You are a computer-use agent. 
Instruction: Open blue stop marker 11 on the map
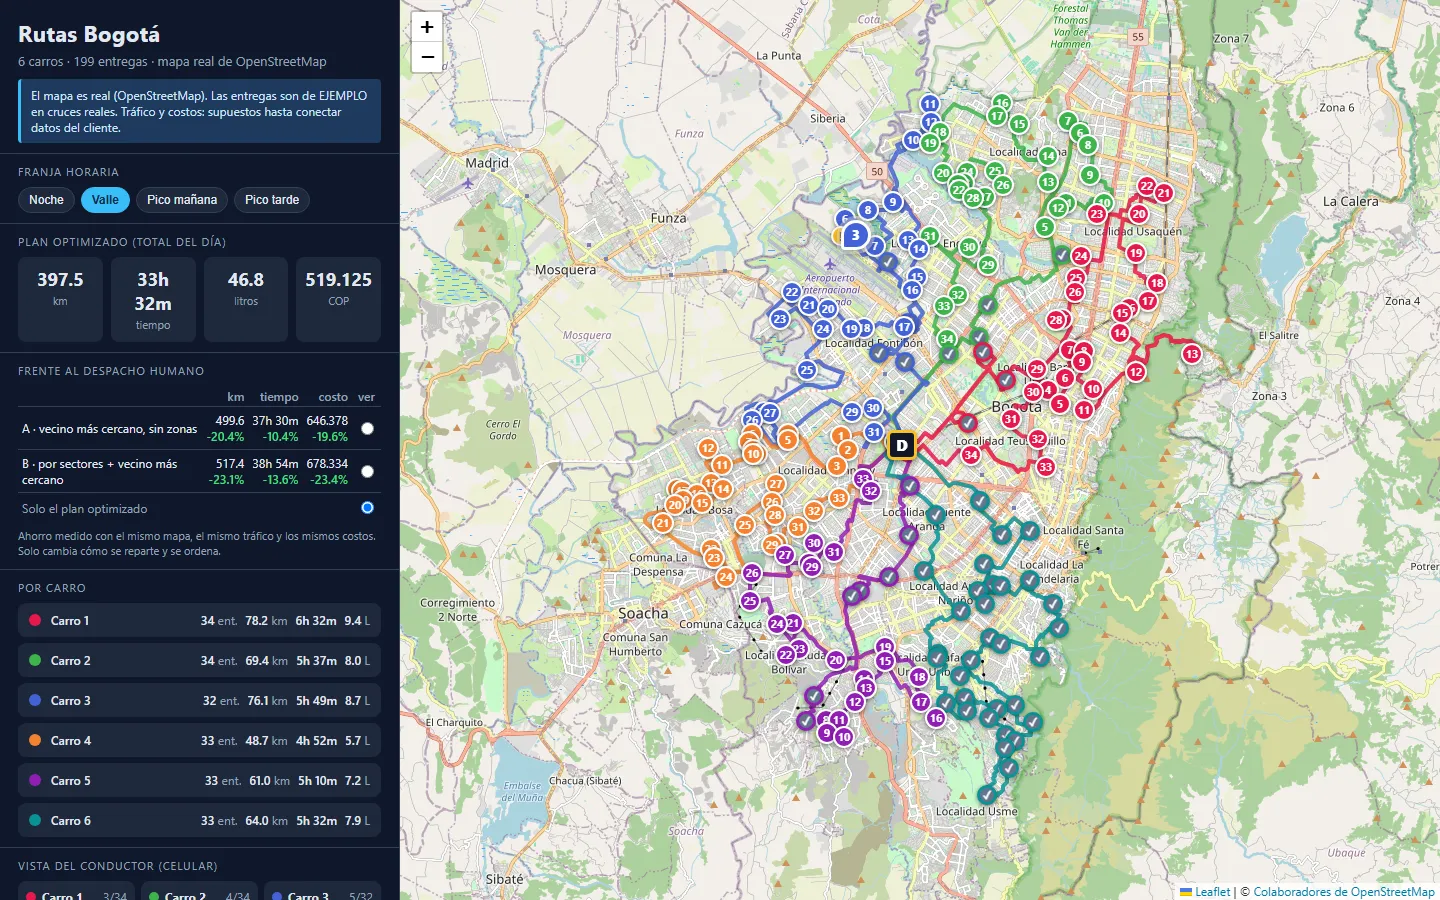pyautogui.click(x=929, y=104)
